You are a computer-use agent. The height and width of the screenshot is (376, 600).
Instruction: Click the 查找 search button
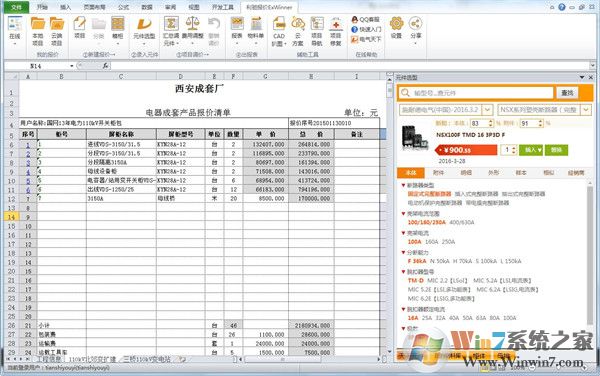click(567, 93)
